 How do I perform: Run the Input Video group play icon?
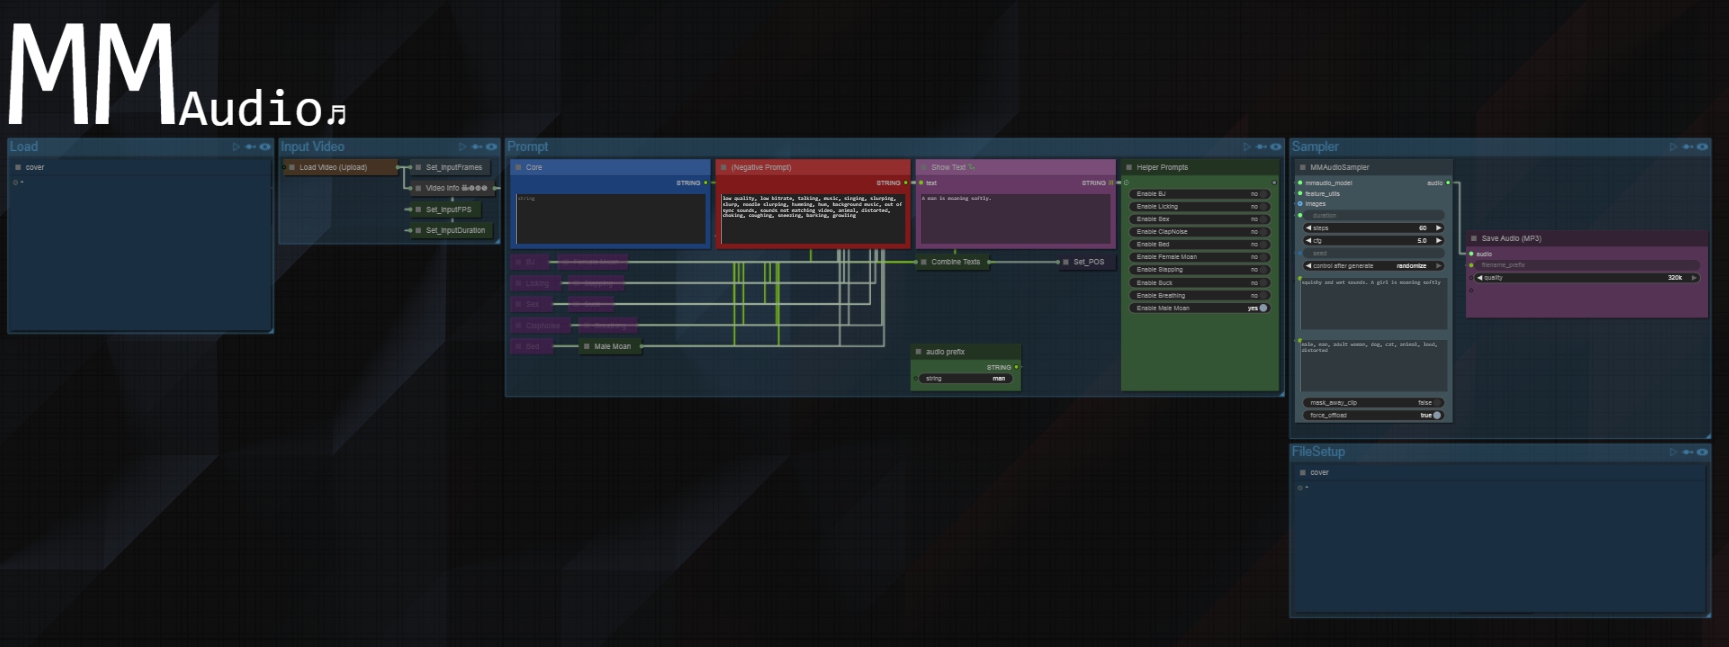coord(462,147)
